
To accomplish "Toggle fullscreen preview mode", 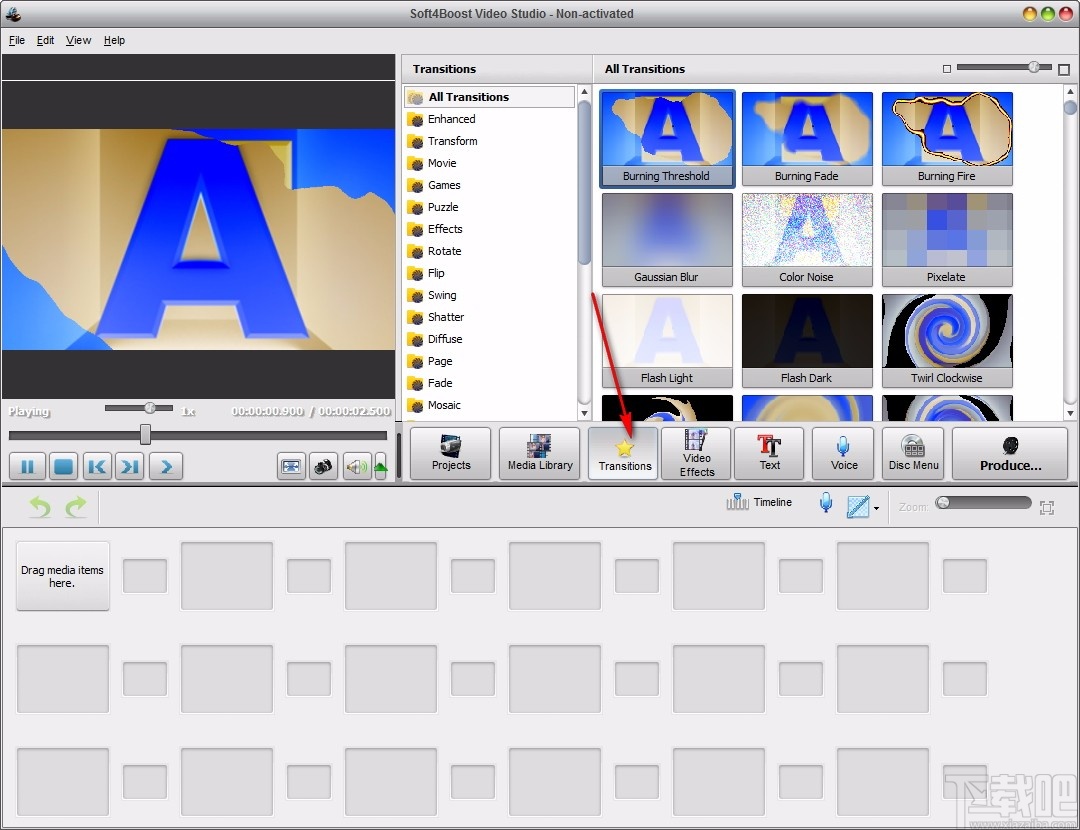I will (x=291, y=466).
